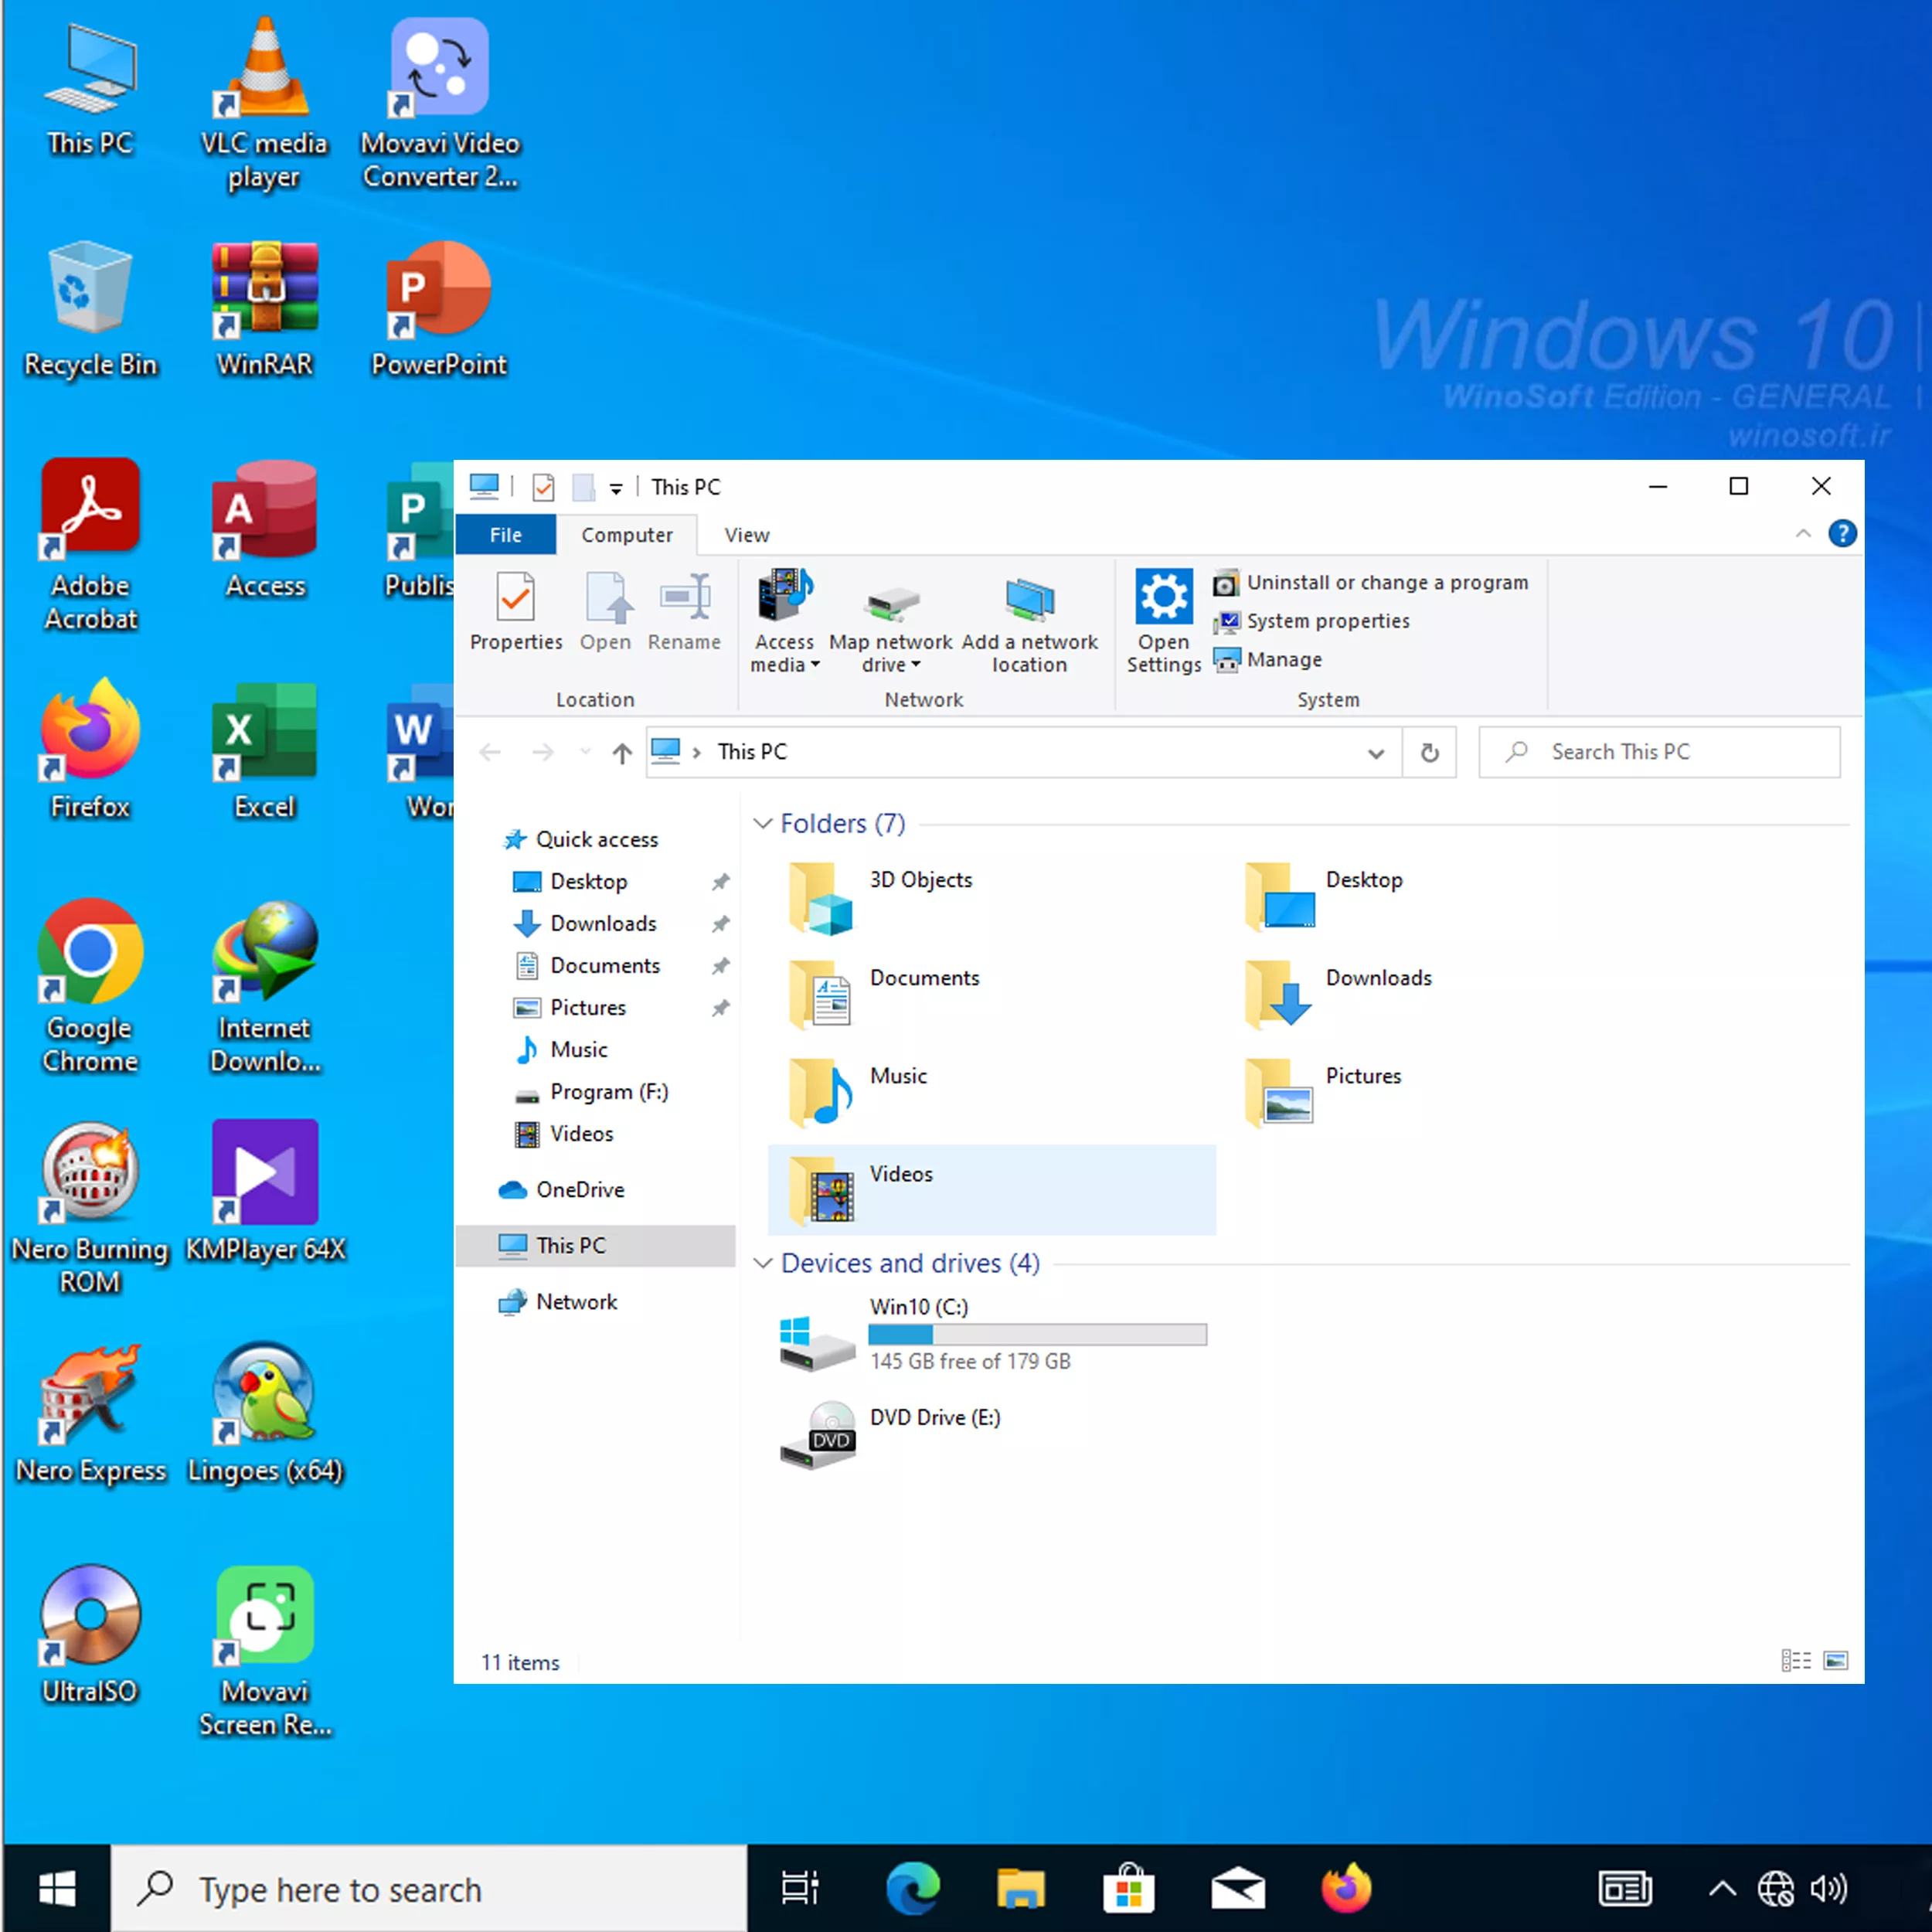Viewport: 1932px width, 1932px height.
Task: Click the refresh button beside address bar
Action: click(x=1429, y=752)
